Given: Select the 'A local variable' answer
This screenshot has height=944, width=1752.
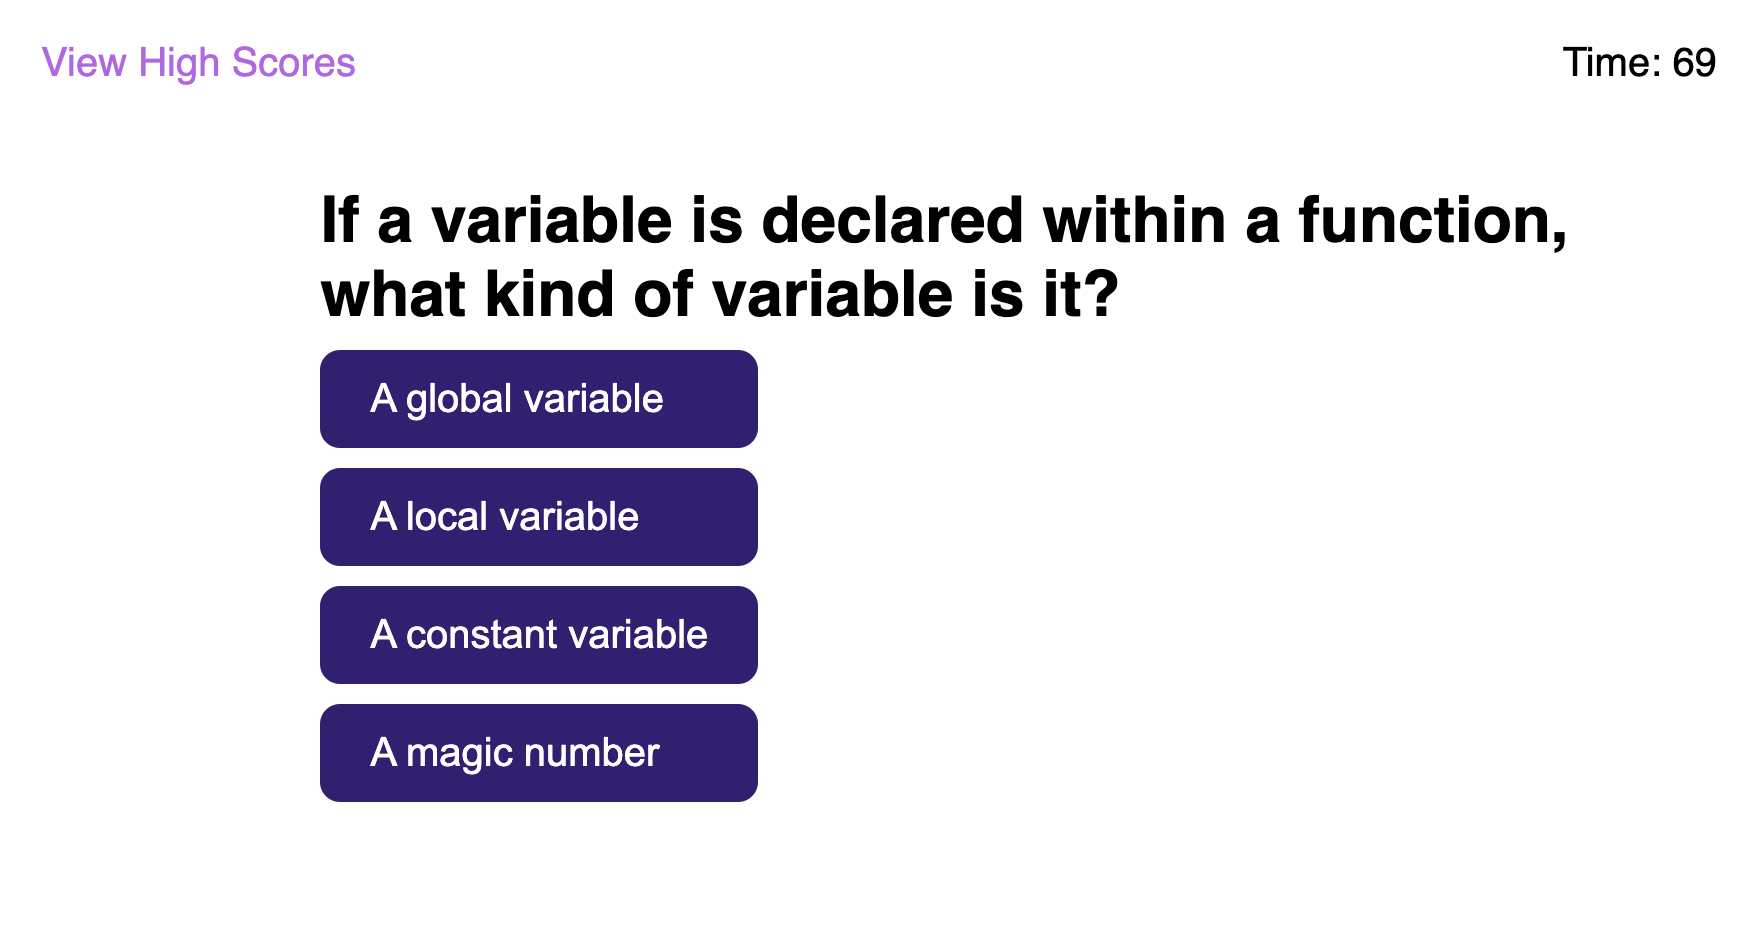Looking at the screenshot, I should pos(538,517).
